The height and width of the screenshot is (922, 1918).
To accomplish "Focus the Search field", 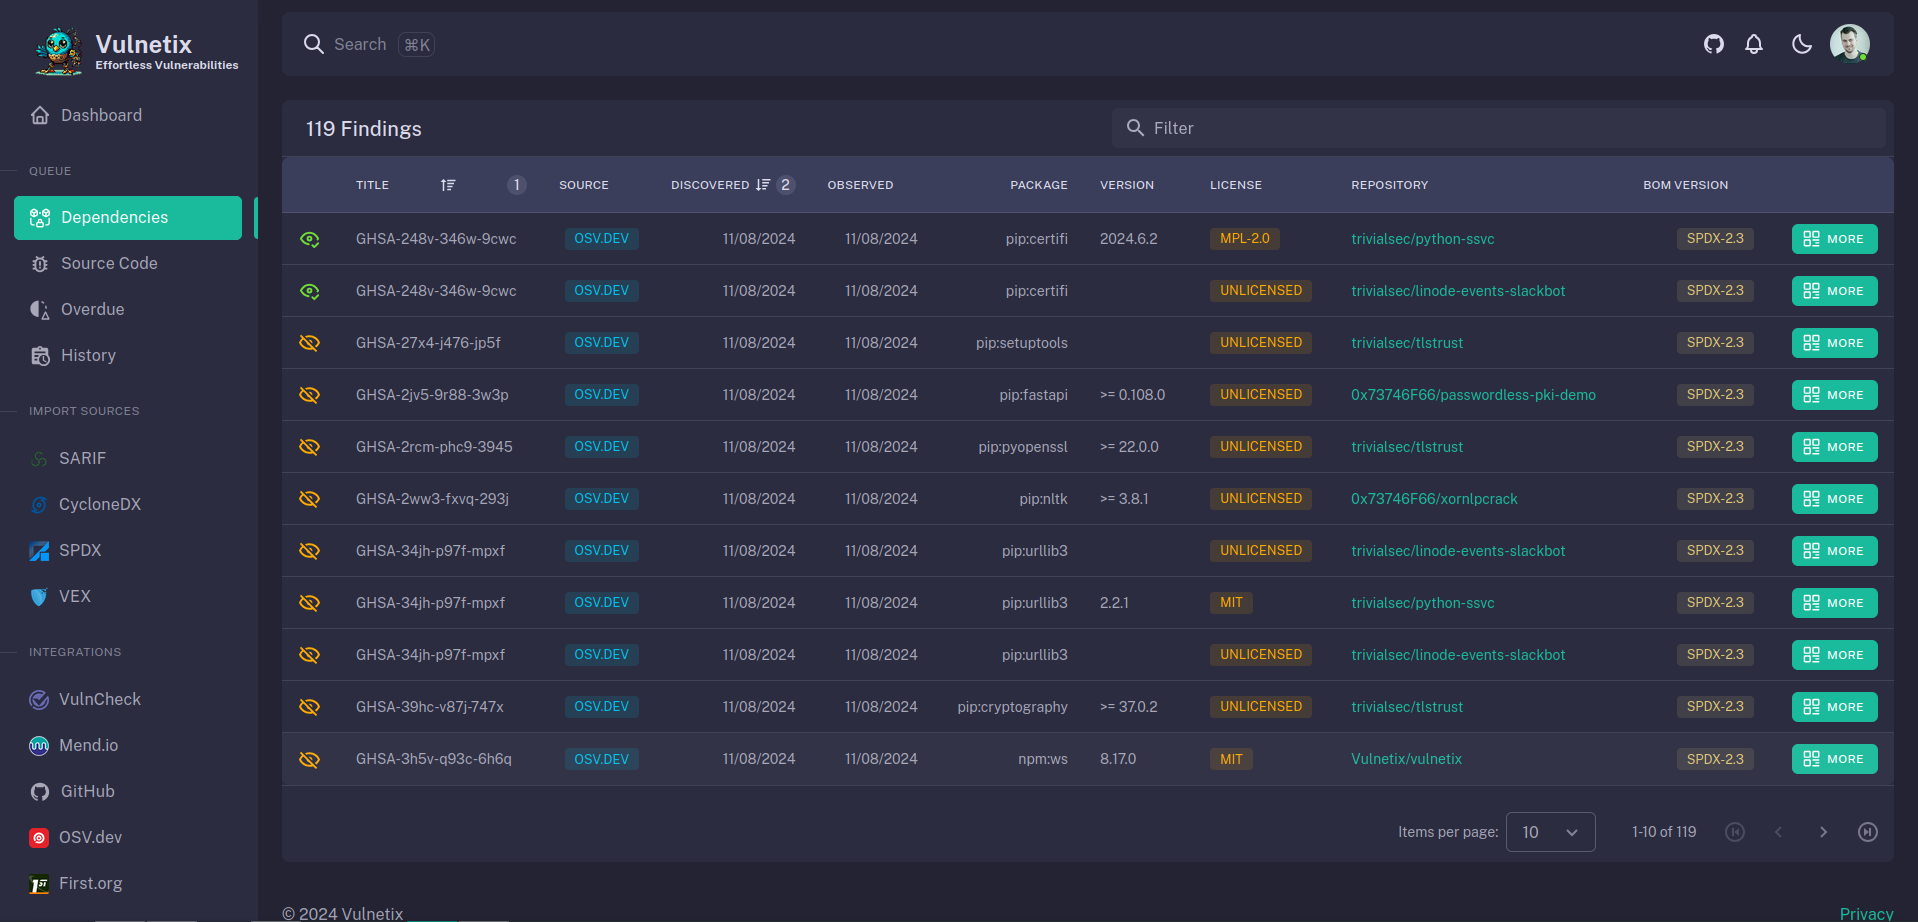I will coord(360,44).
